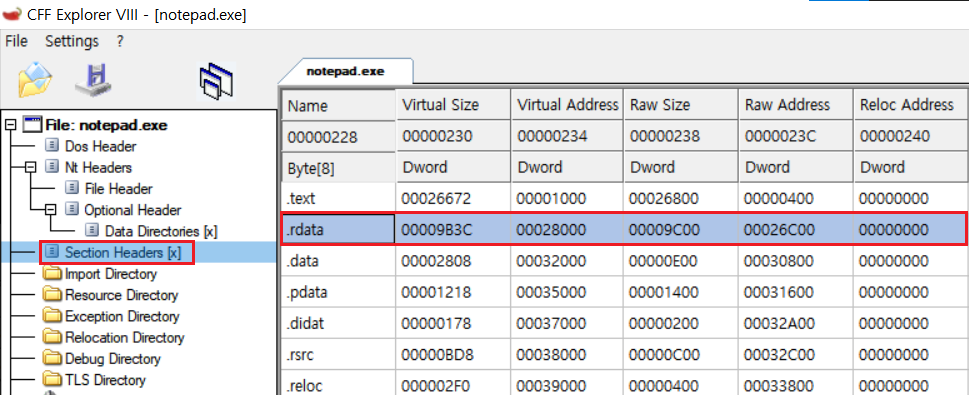Click the Dos Header node icon
This screenshot has height=395, width=969.
click(x=53, y=147)
